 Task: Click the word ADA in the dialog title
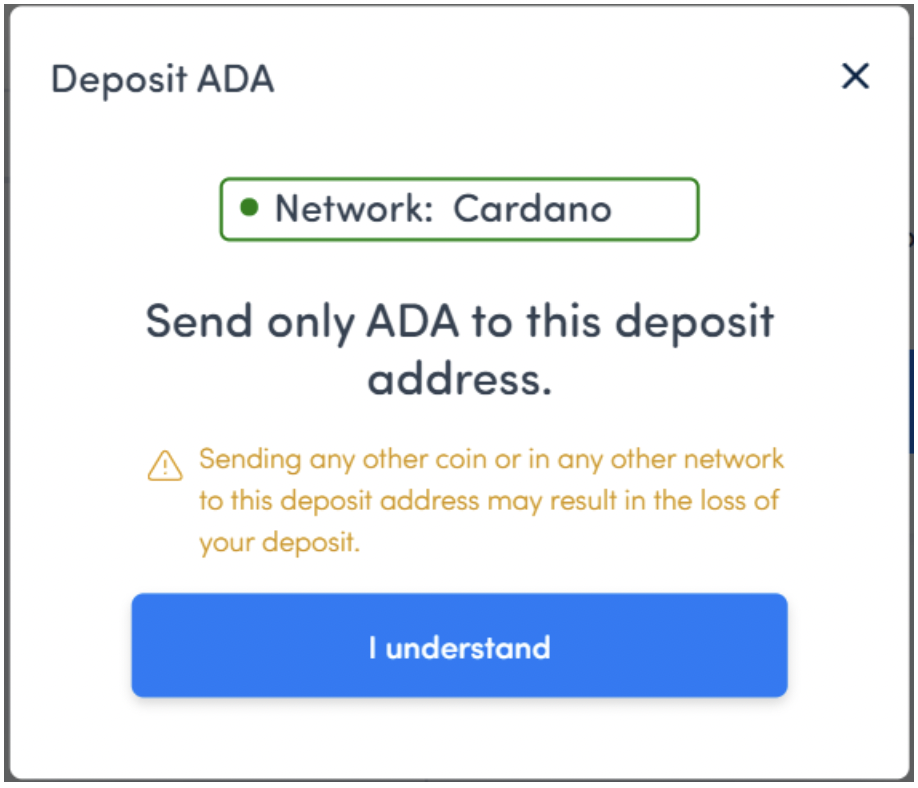click(235, 78)
